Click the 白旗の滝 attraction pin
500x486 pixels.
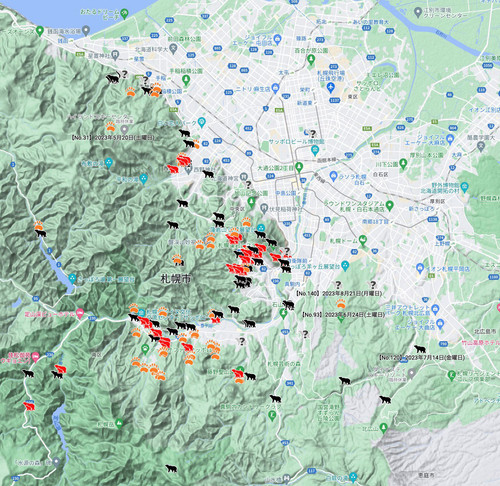tap(353, 477)
